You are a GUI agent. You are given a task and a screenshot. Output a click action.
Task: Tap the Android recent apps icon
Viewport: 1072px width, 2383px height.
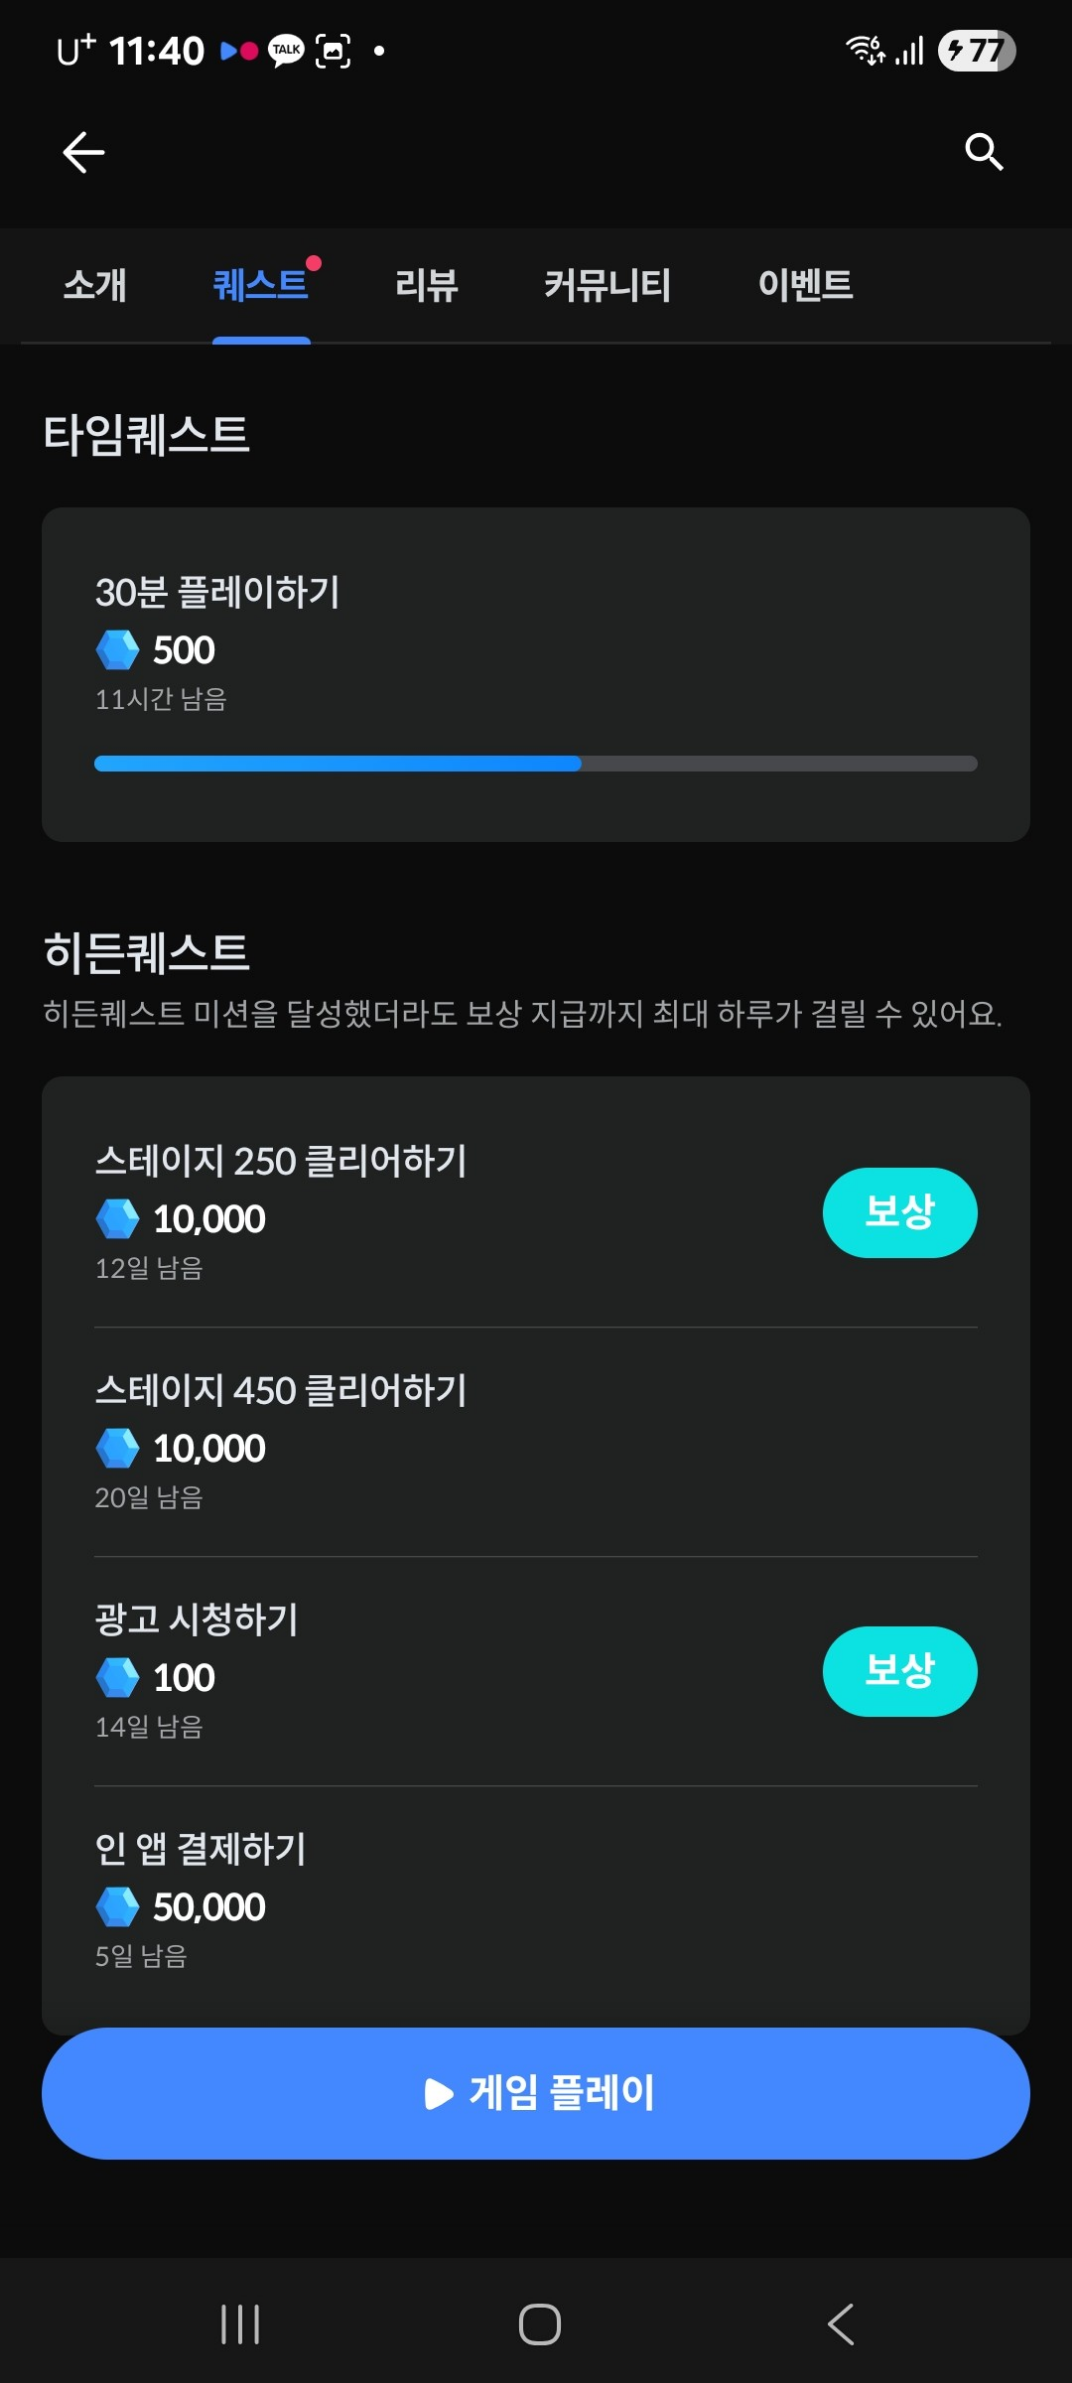240,2324
